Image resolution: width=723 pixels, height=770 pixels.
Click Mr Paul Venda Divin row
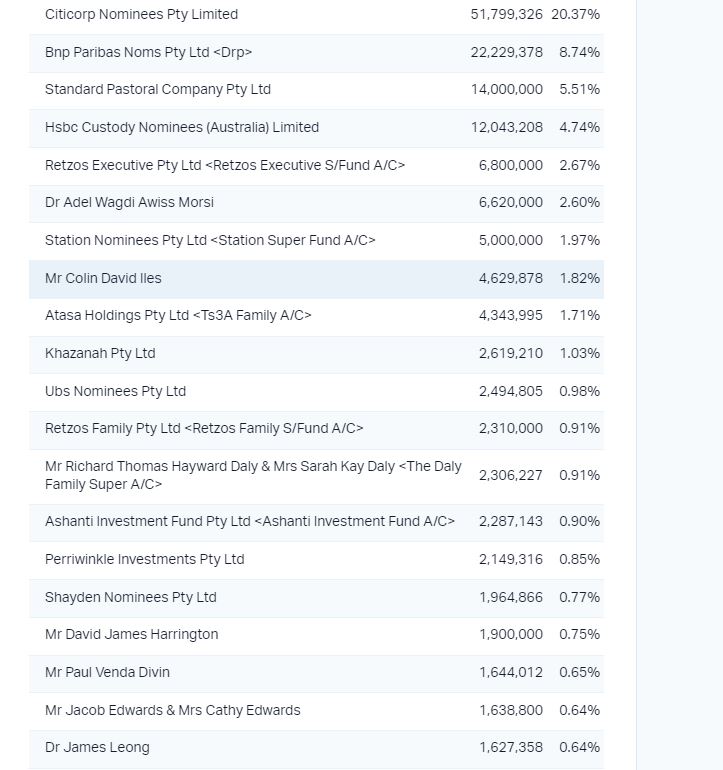click(316, 672)
